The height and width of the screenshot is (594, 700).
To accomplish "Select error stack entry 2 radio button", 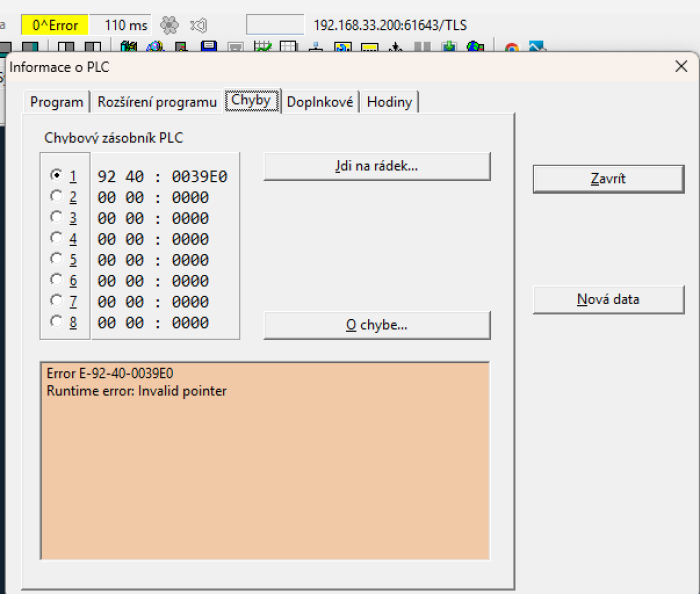I will (56, 197).
